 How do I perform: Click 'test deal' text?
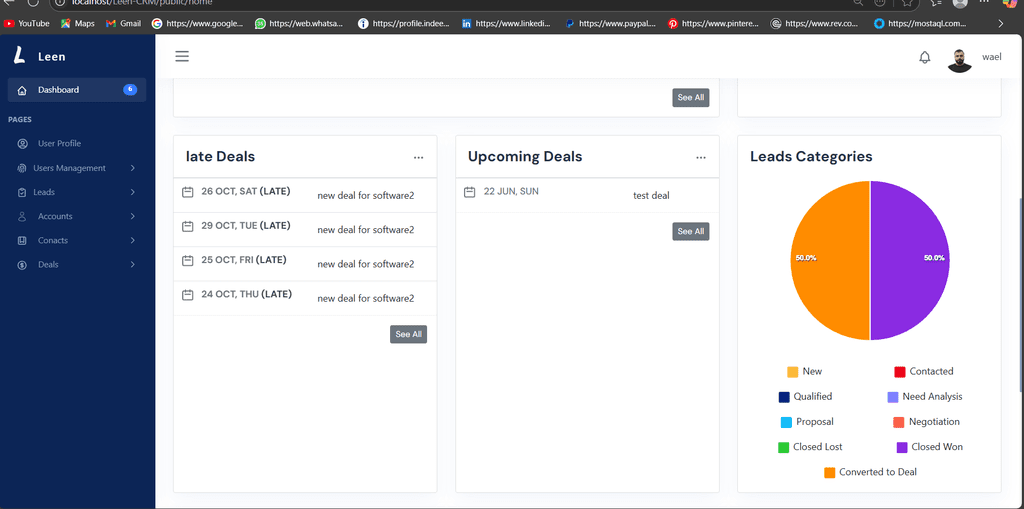click(x=651, y=195)
